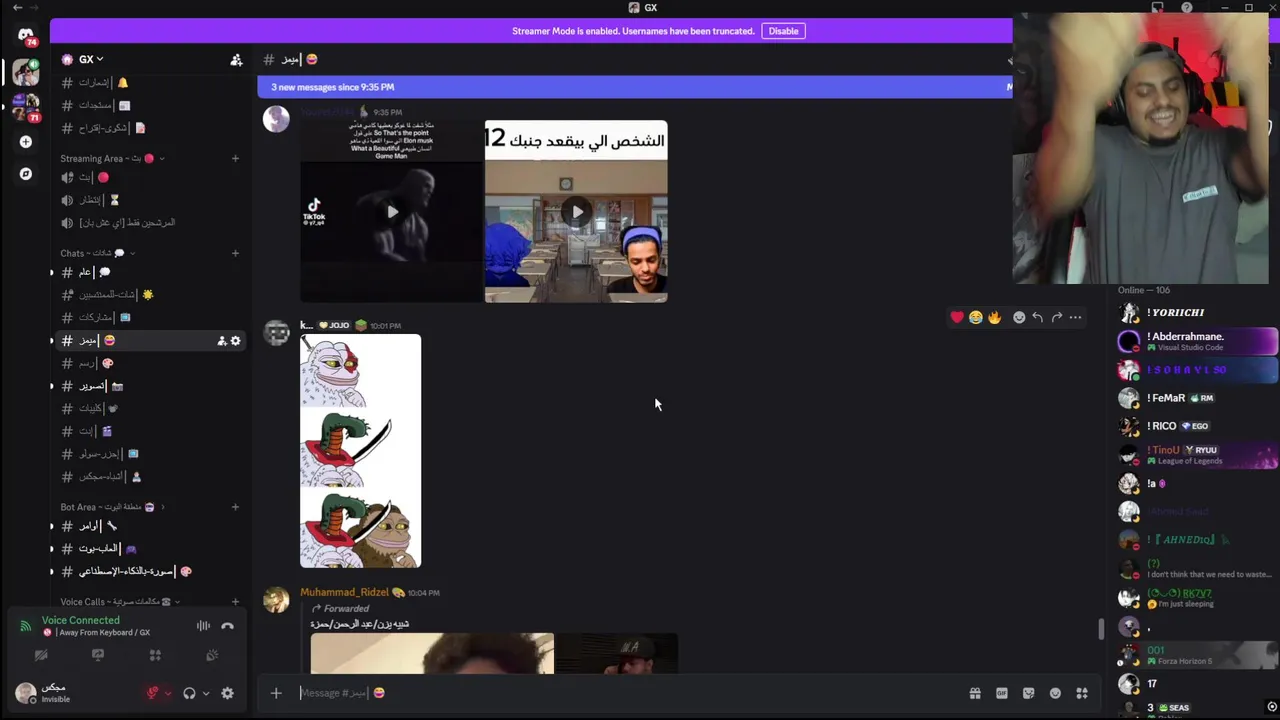This screenshot has height=720, width=1280.
Task: Open sun emoji text channel
Action: 148,295
